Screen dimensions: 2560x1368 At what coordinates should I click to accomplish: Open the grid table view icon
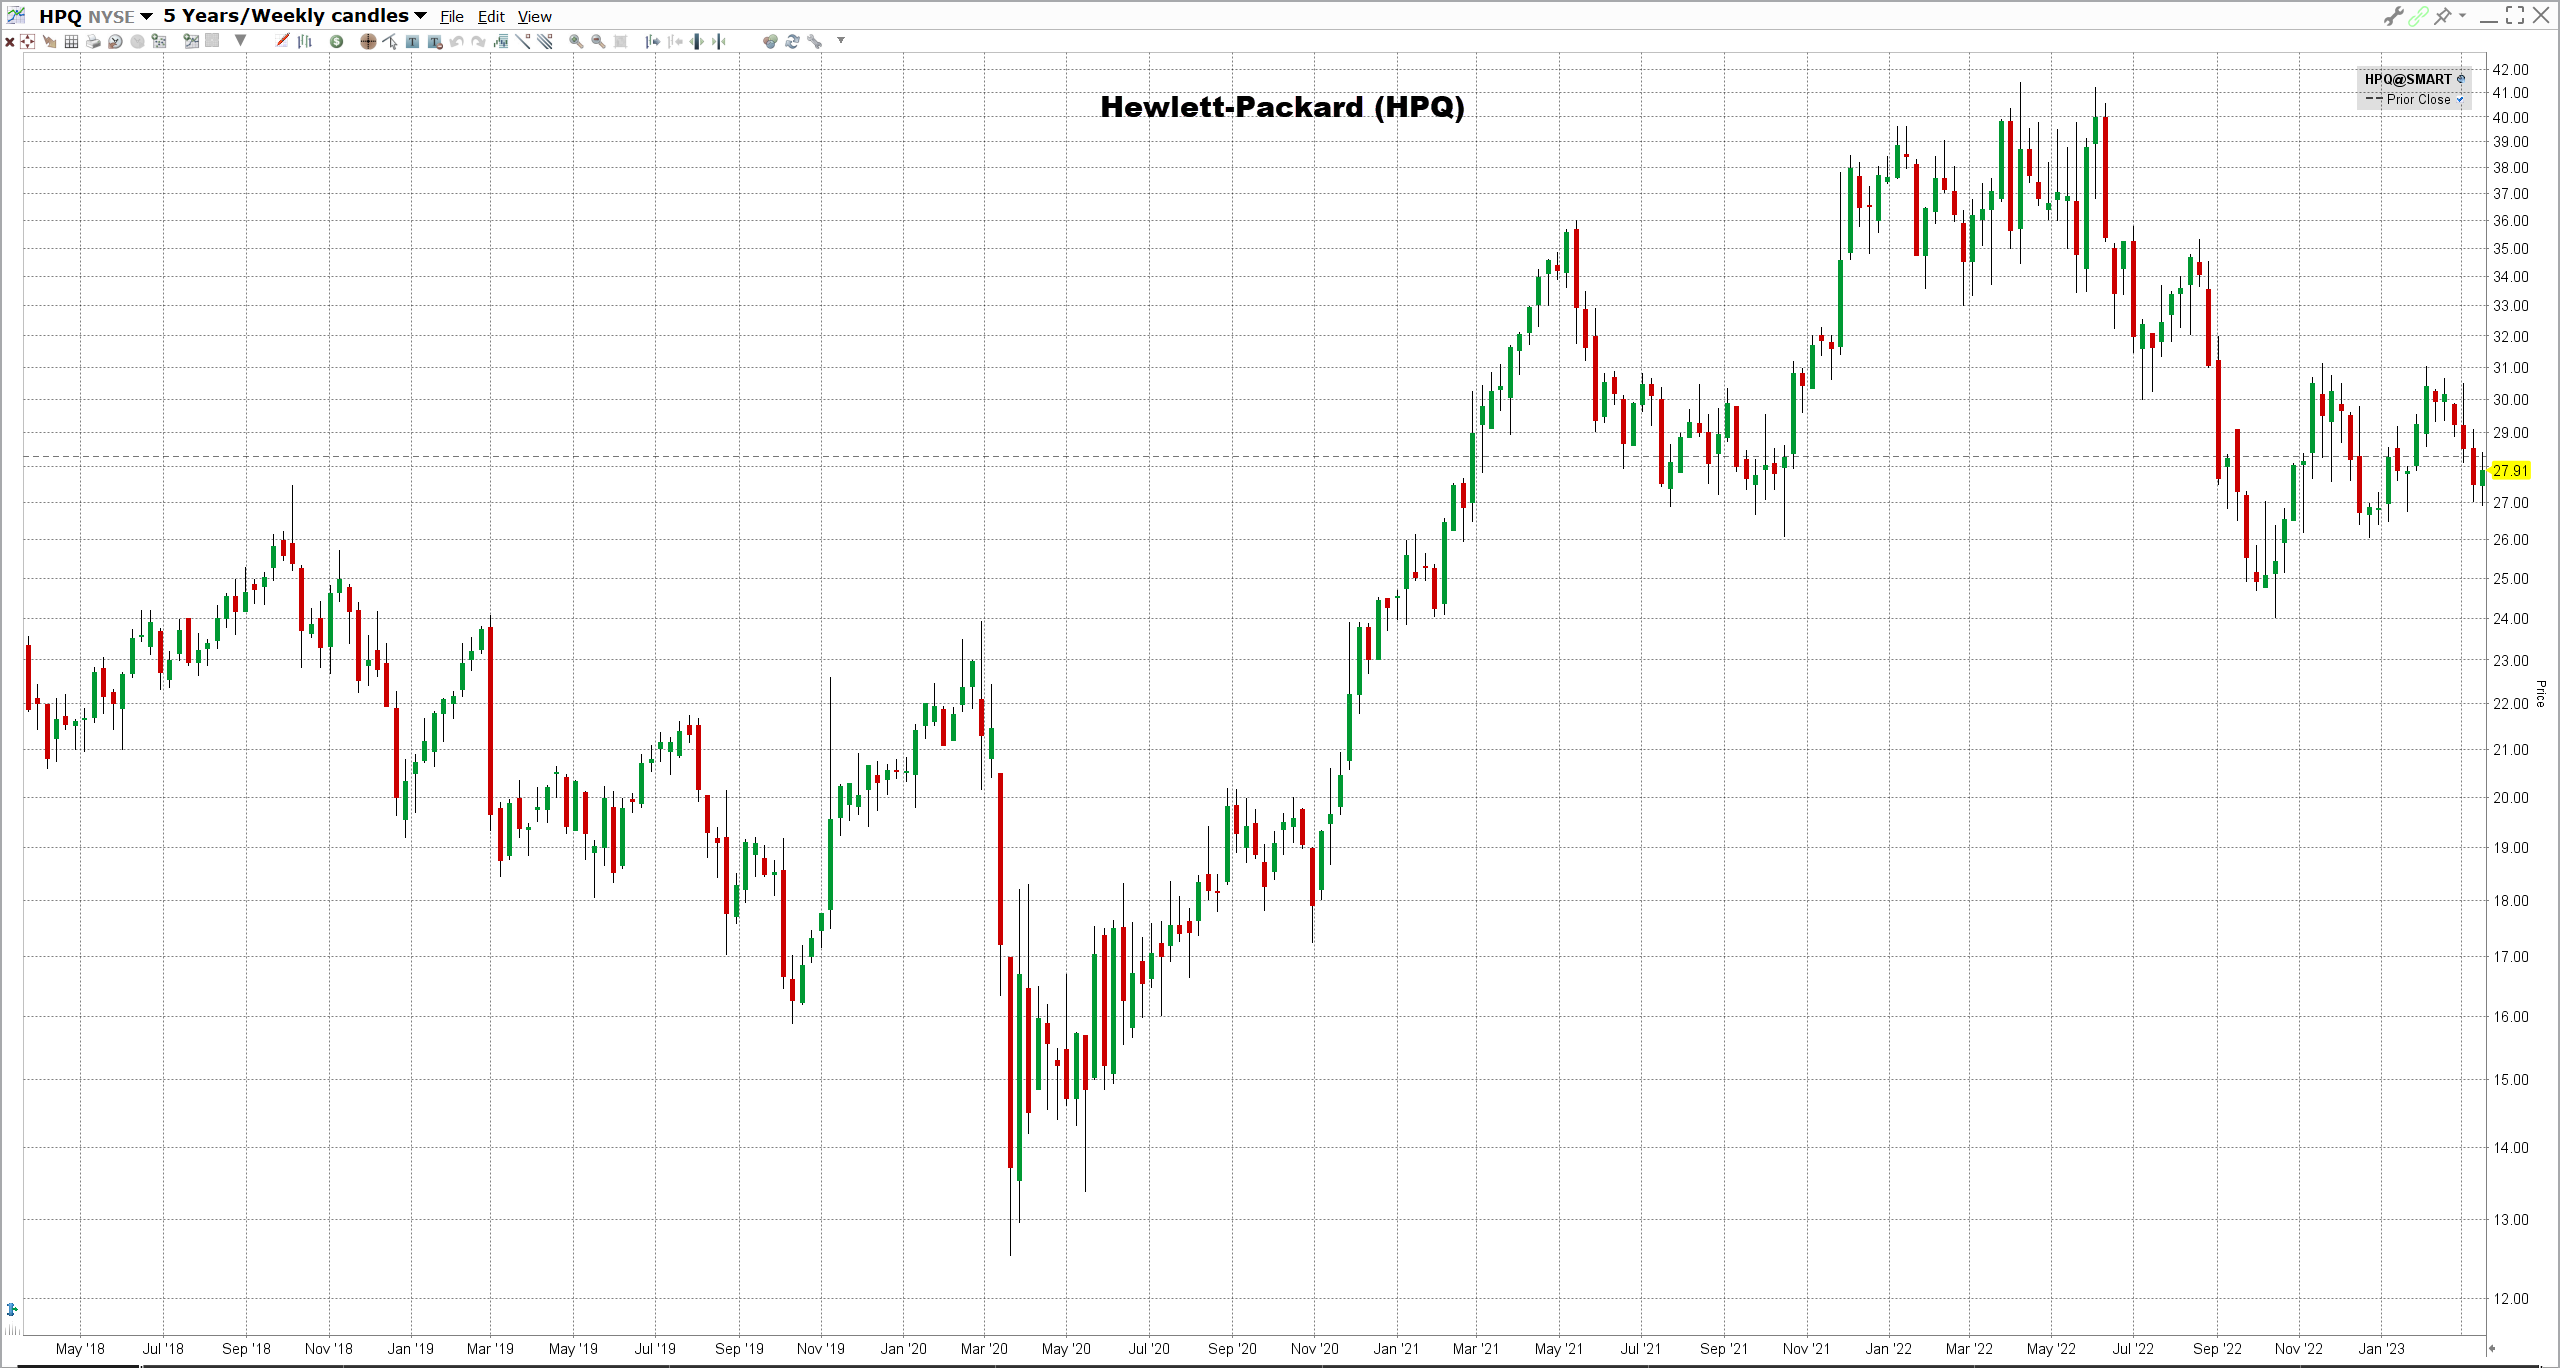(71, 41)
